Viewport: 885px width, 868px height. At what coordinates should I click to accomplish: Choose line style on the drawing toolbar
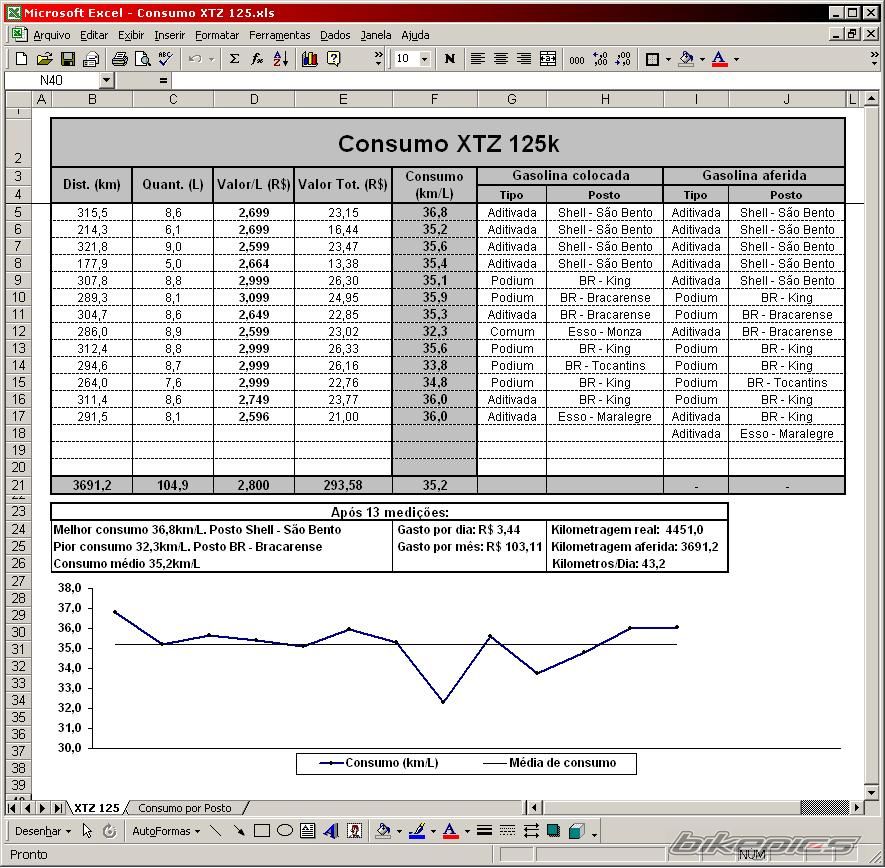(484, 831)
